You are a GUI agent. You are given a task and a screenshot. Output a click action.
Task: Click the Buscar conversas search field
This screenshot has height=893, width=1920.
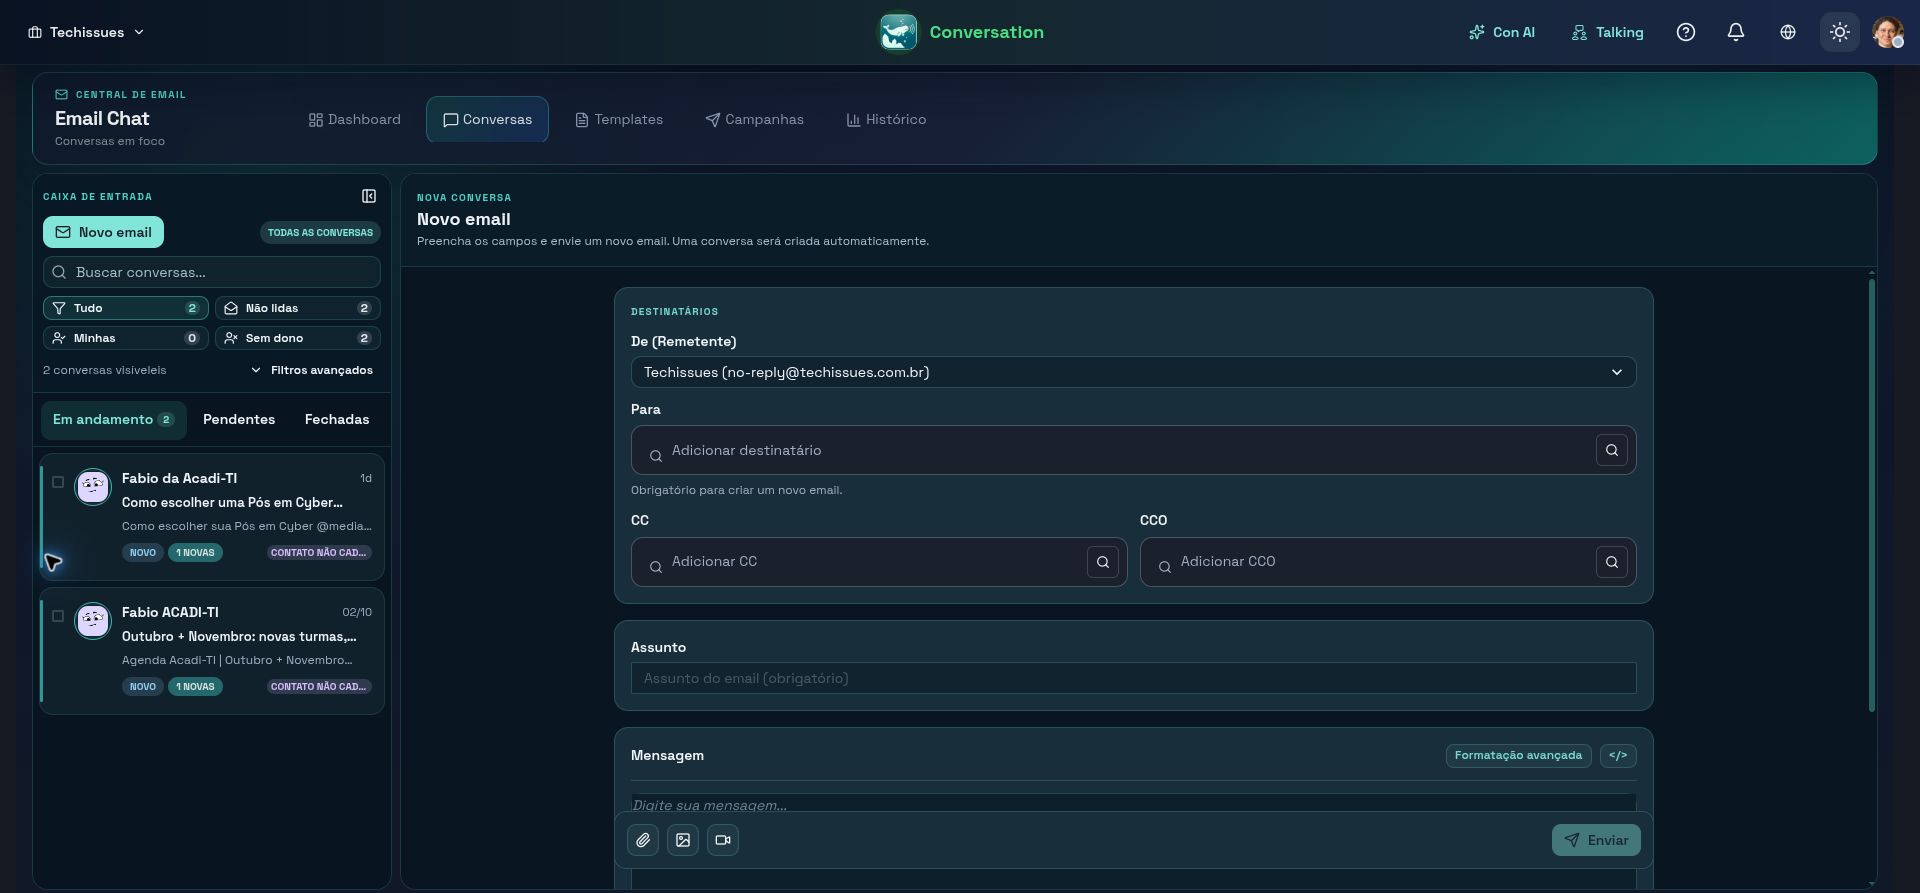(x=212, y=272)
